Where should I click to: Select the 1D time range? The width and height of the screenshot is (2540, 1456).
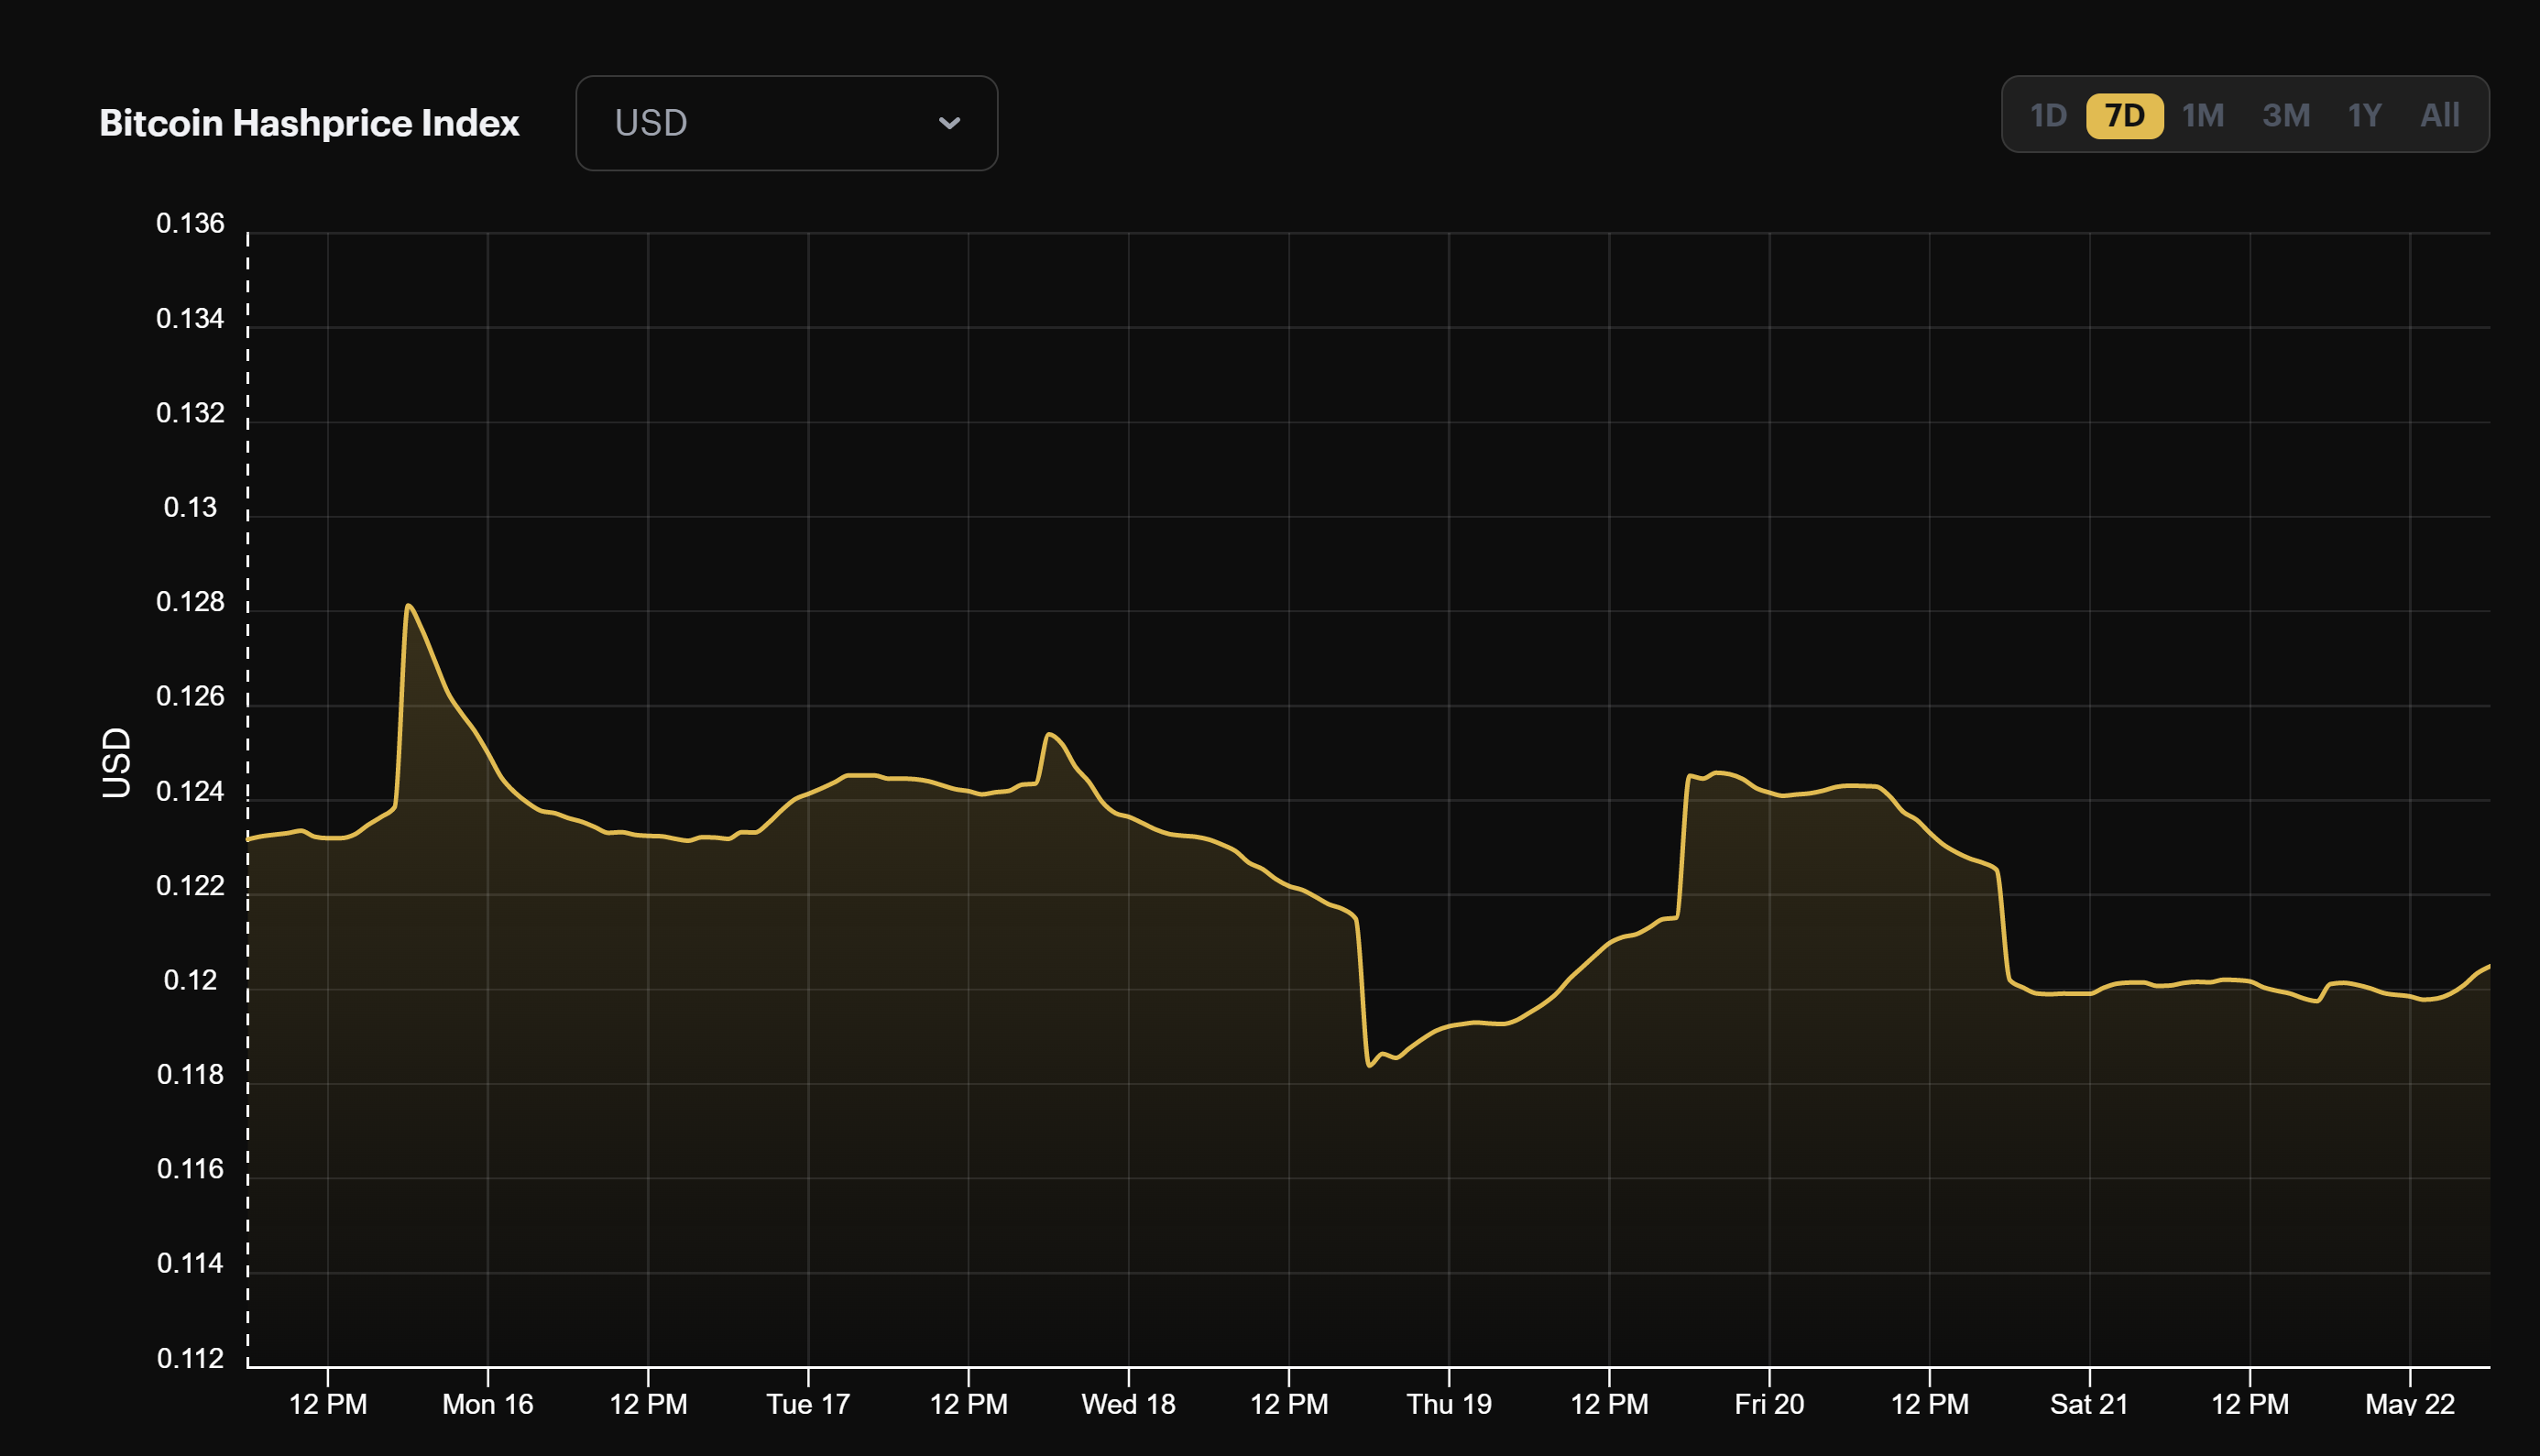2048,115
